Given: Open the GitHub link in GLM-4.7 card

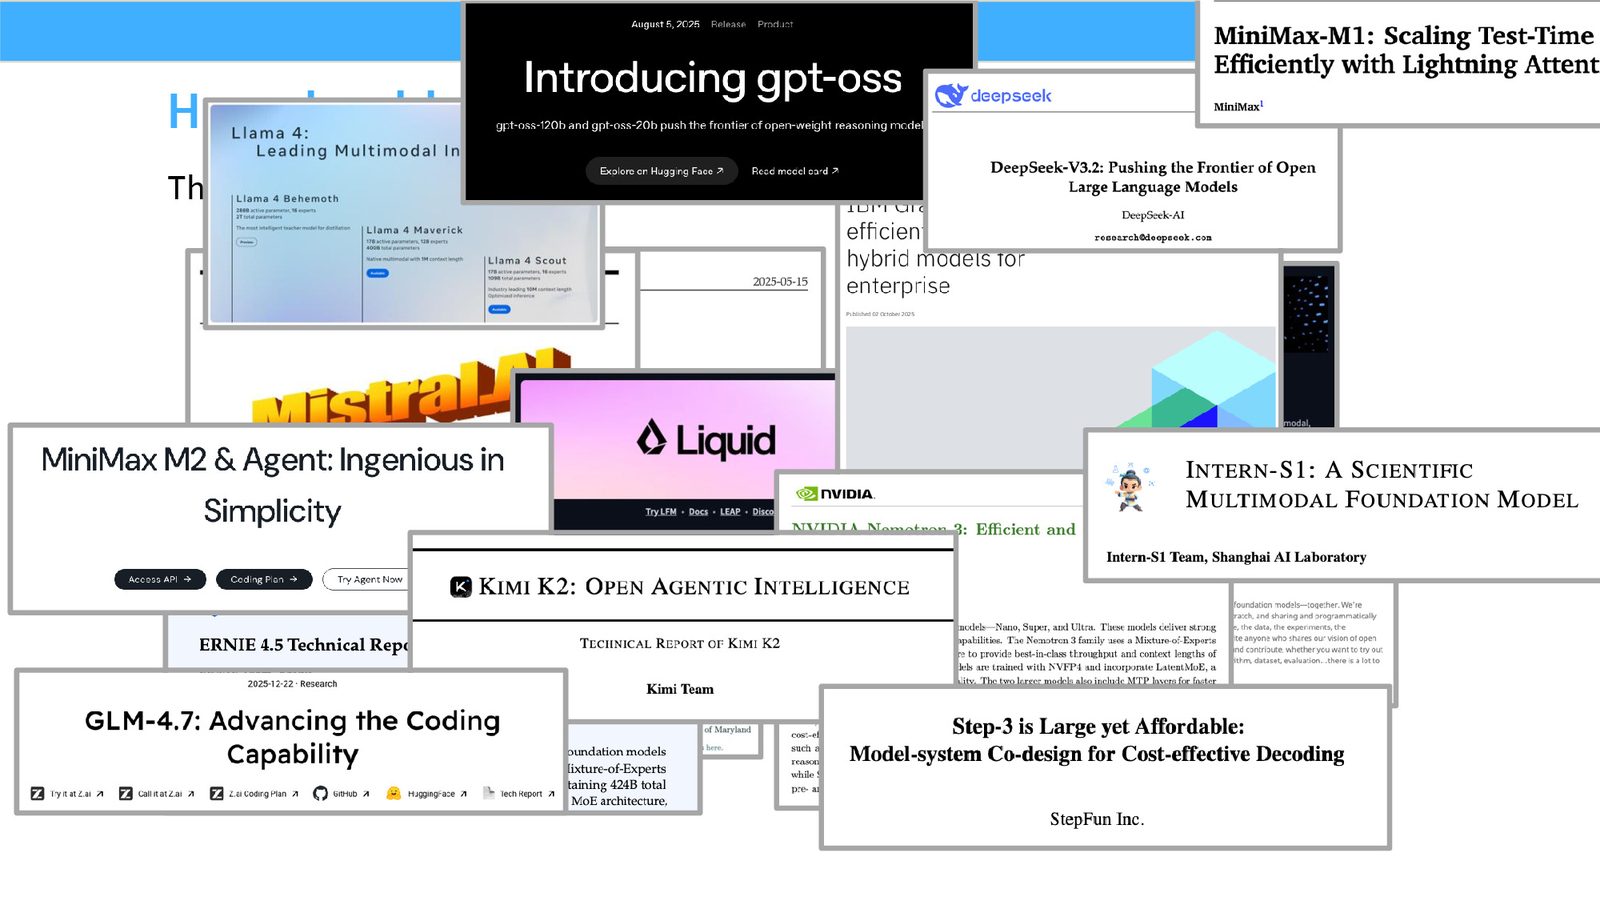Looking at the screenshot, I should tap(351, 794).
